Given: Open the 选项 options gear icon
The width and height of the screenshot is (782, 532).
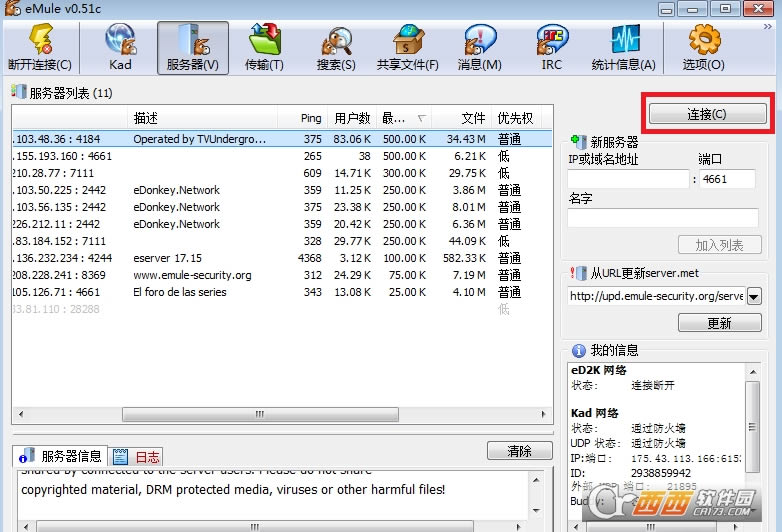Looking at the screenshot, I should 703,47.
